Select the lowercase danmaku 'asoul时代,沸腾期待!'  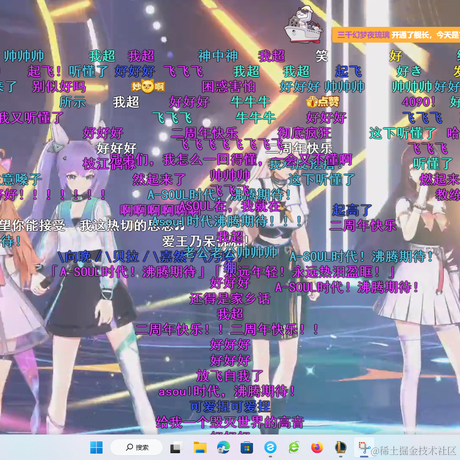point(227,391)
